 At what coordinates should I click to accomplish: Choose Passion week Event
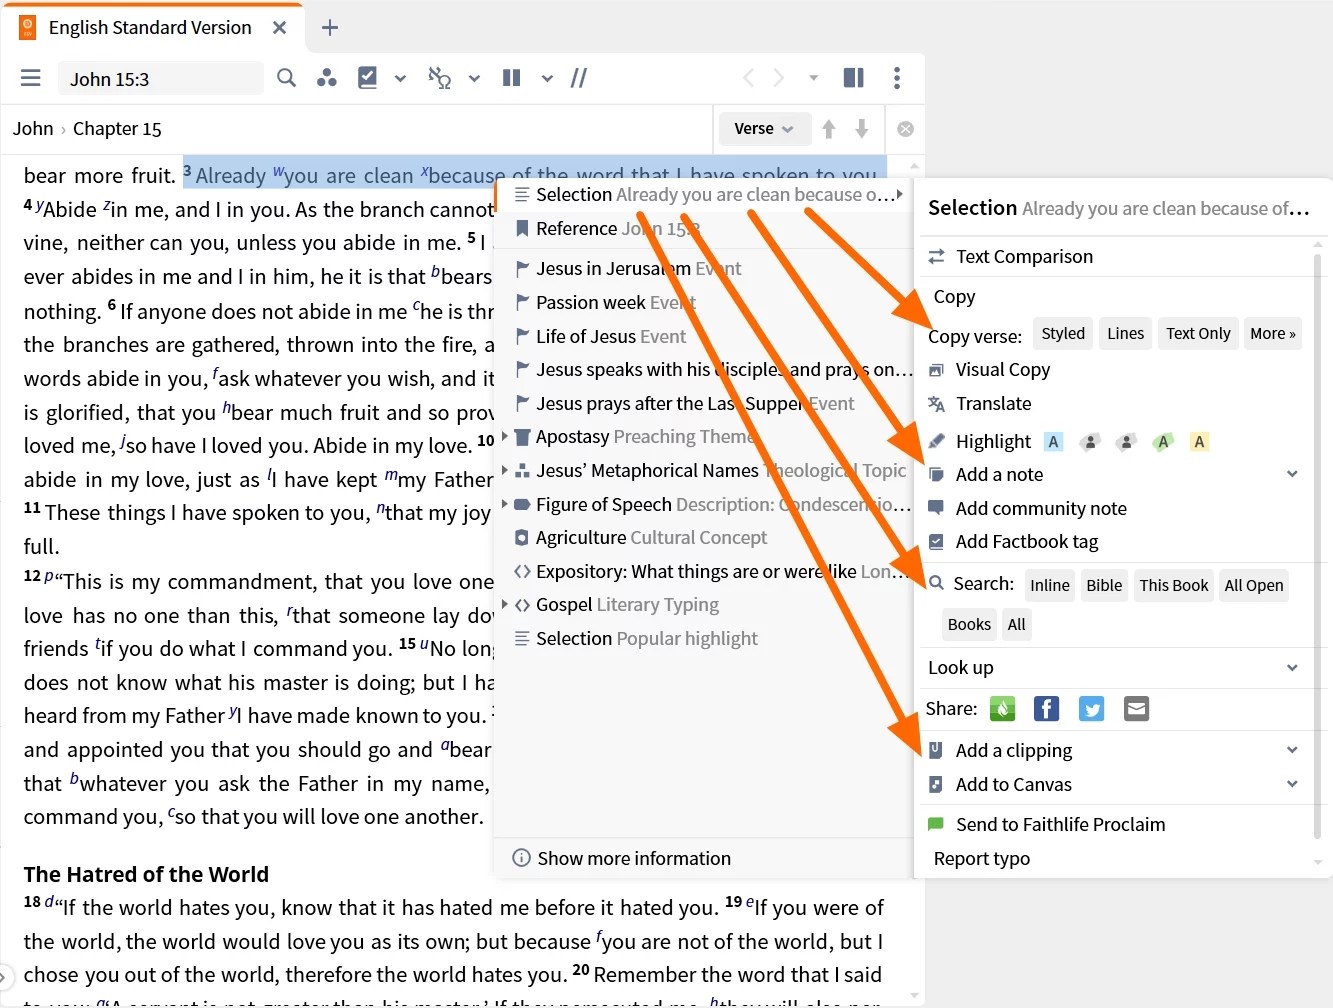coord(705,303)
